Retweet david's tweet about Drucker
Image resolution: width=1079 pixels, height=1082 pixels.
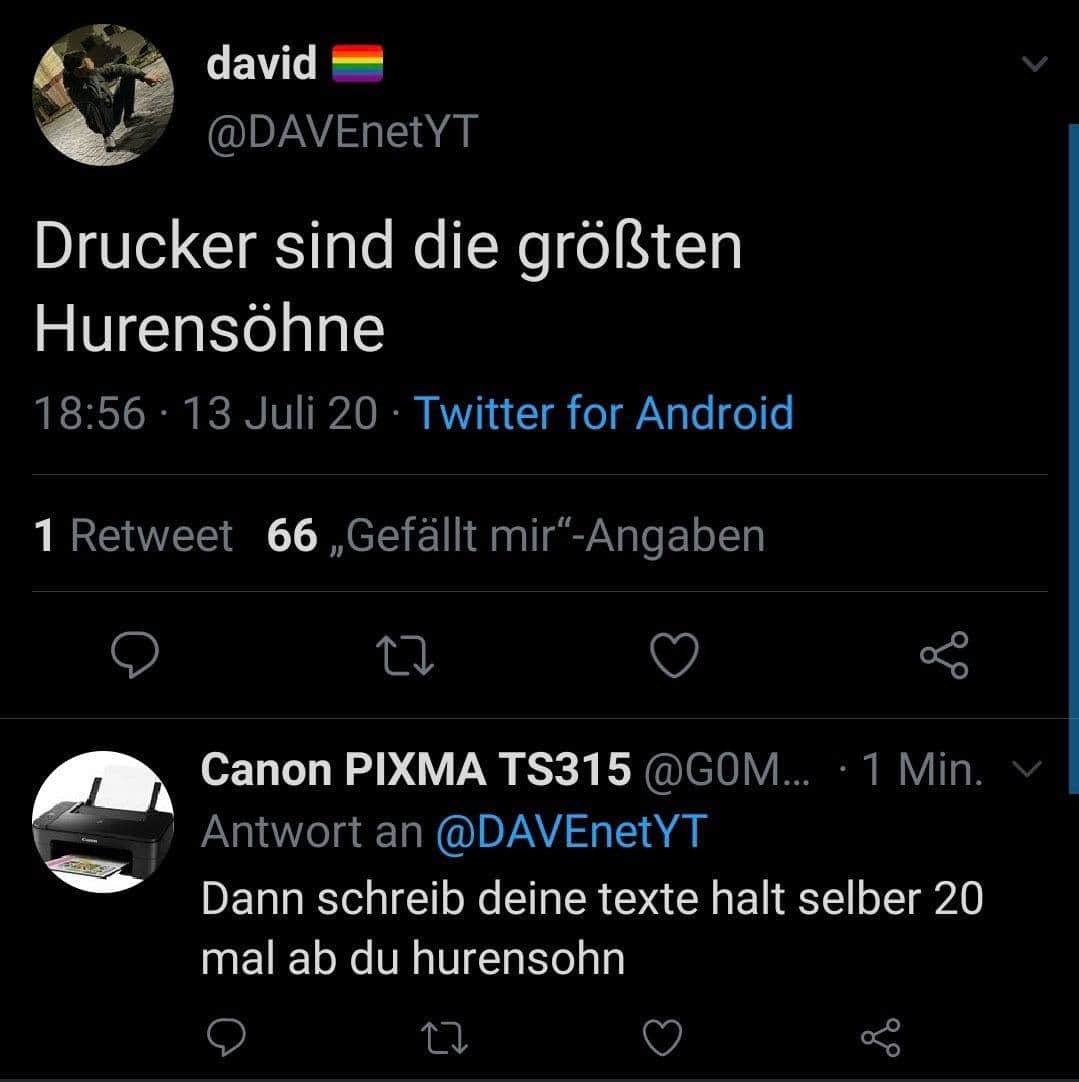tap(403, 655)
